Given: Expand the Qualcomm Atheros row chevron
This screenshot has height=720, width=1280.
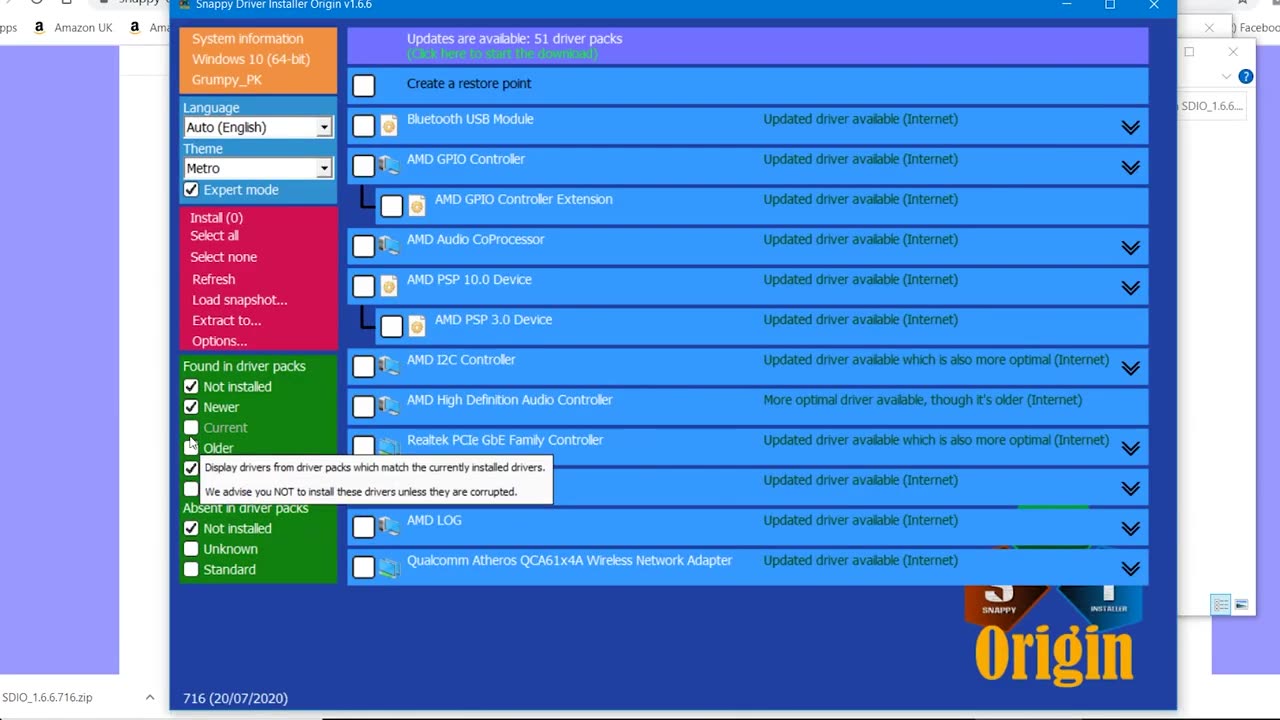Looking at the screenshot, I should click(x=1130, y=568).
